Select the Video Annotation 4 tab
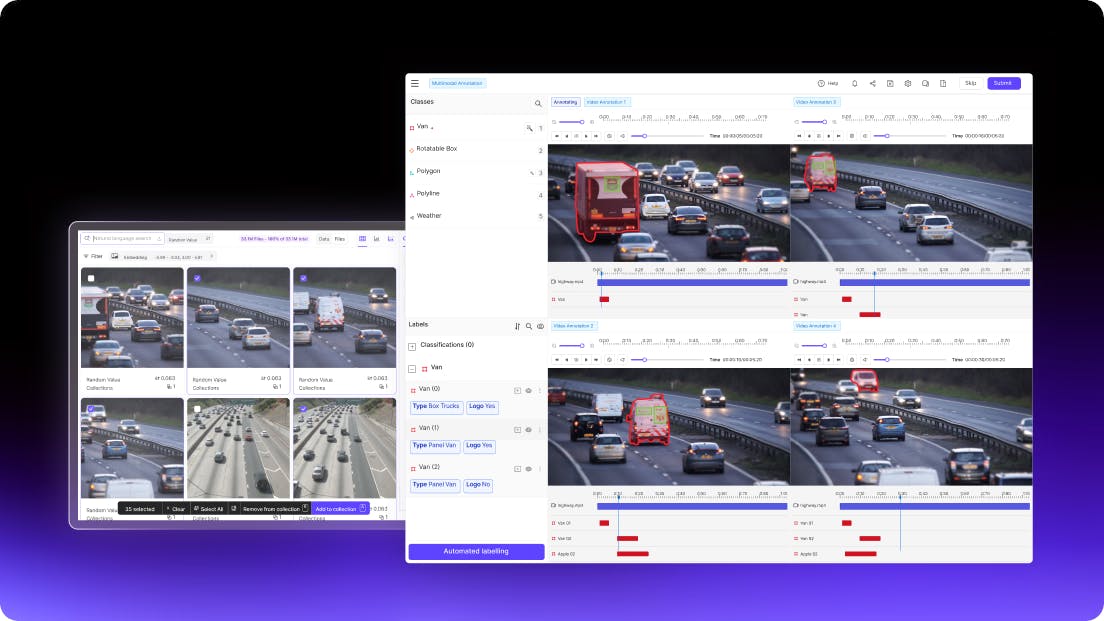Screen dimensions: 1104x621 click(816, 326)
